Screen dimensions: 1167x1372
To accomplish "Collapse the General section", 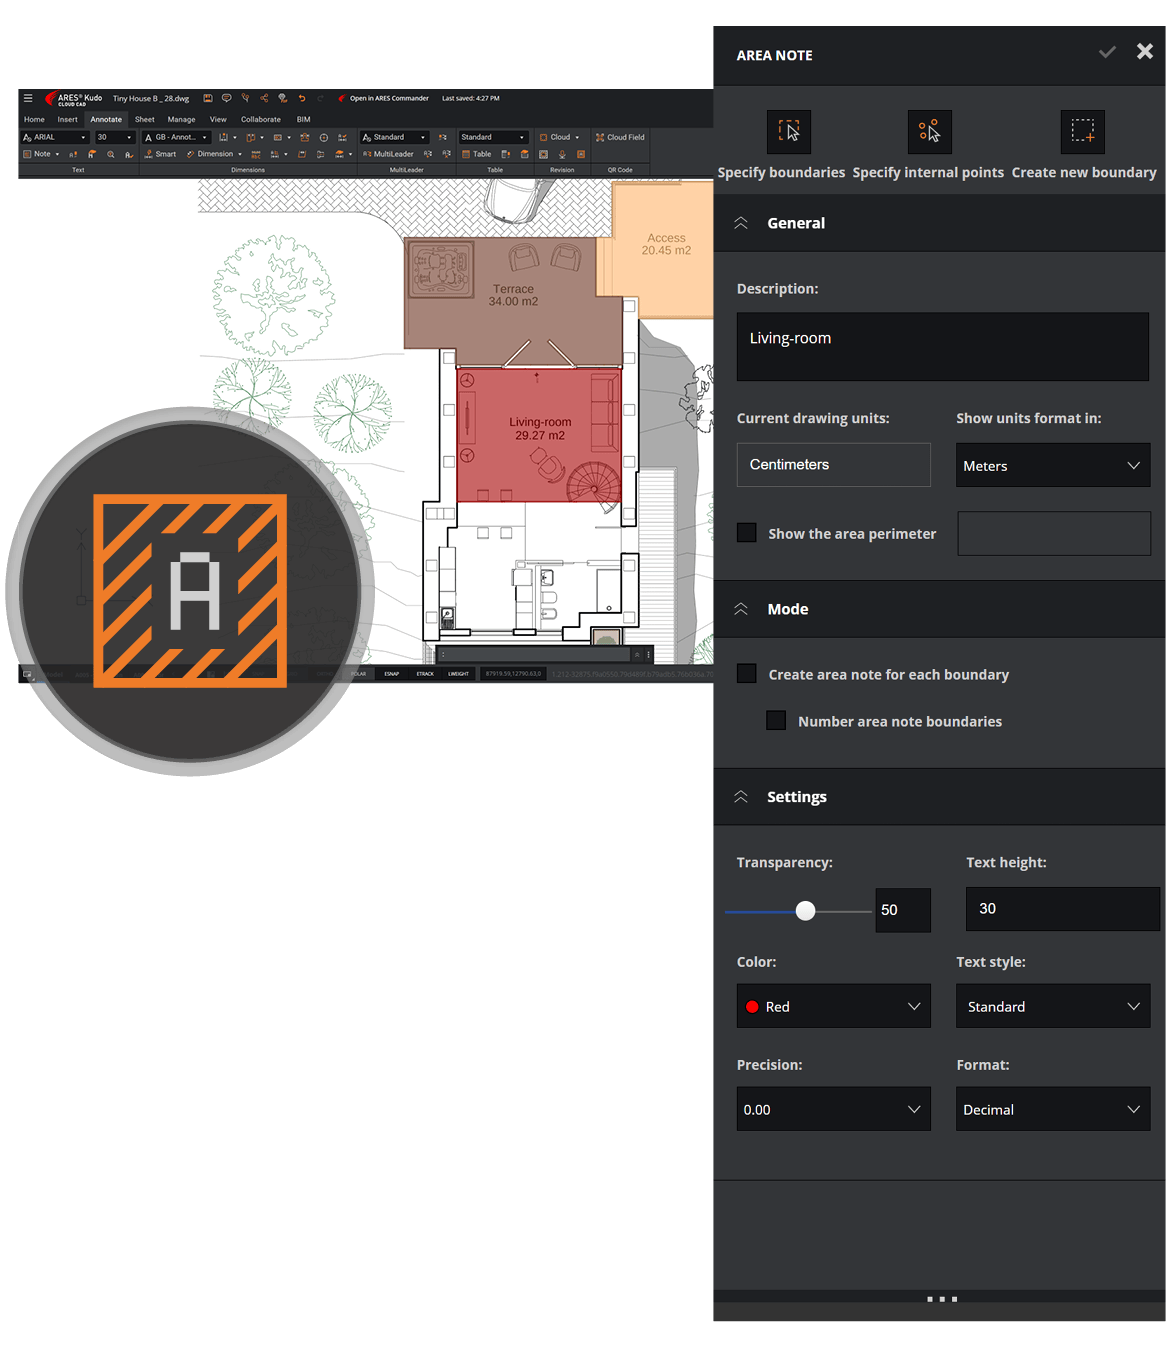I will coord(741,223).
